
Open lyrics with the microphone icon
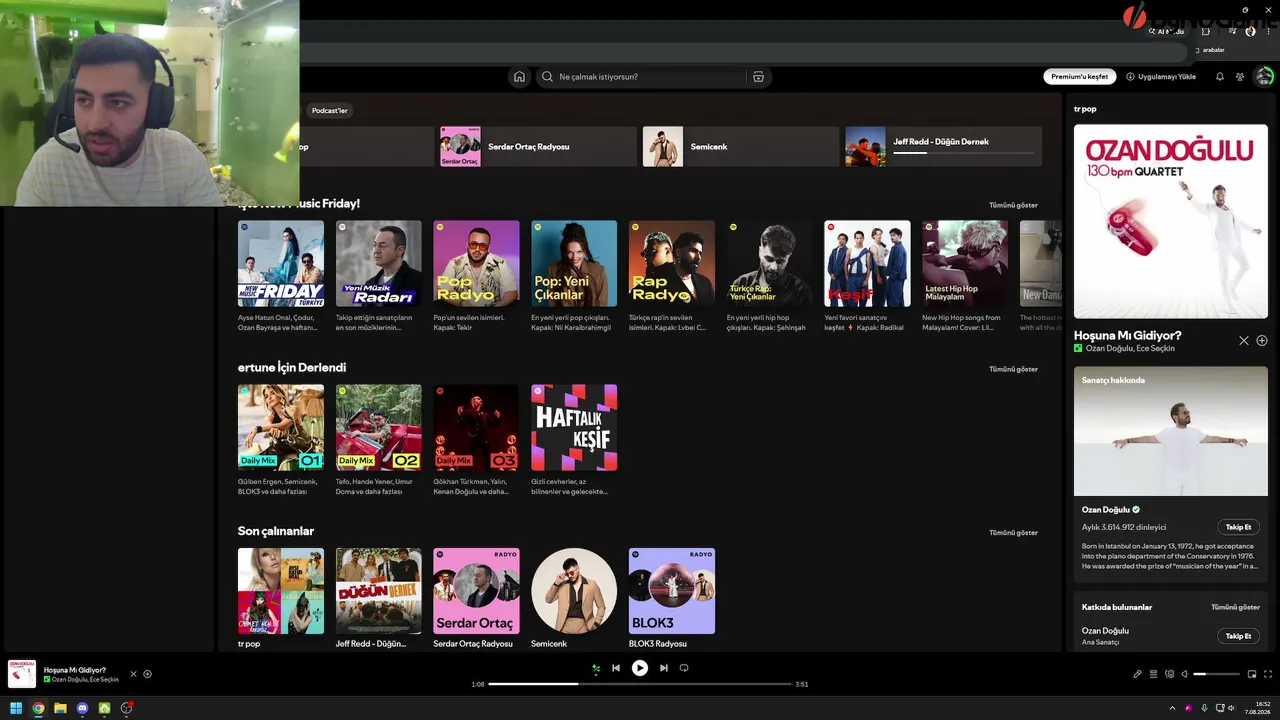[1137, 674]
